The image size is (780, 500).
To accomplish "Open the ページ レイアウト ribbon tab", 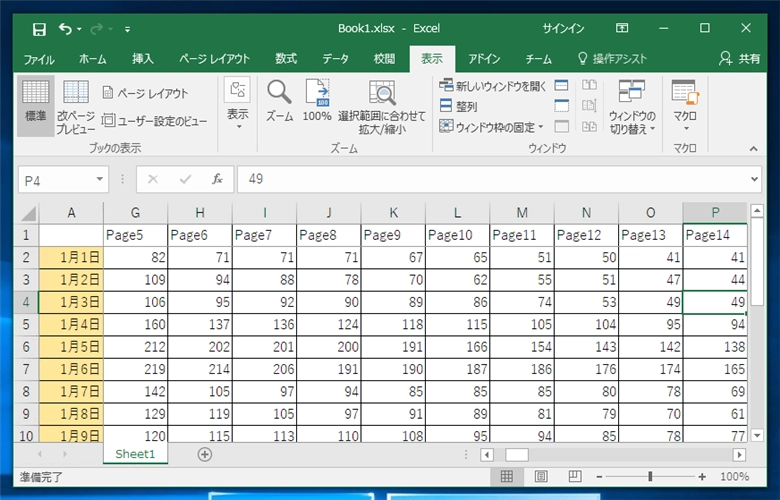I will tap(214, 59).
